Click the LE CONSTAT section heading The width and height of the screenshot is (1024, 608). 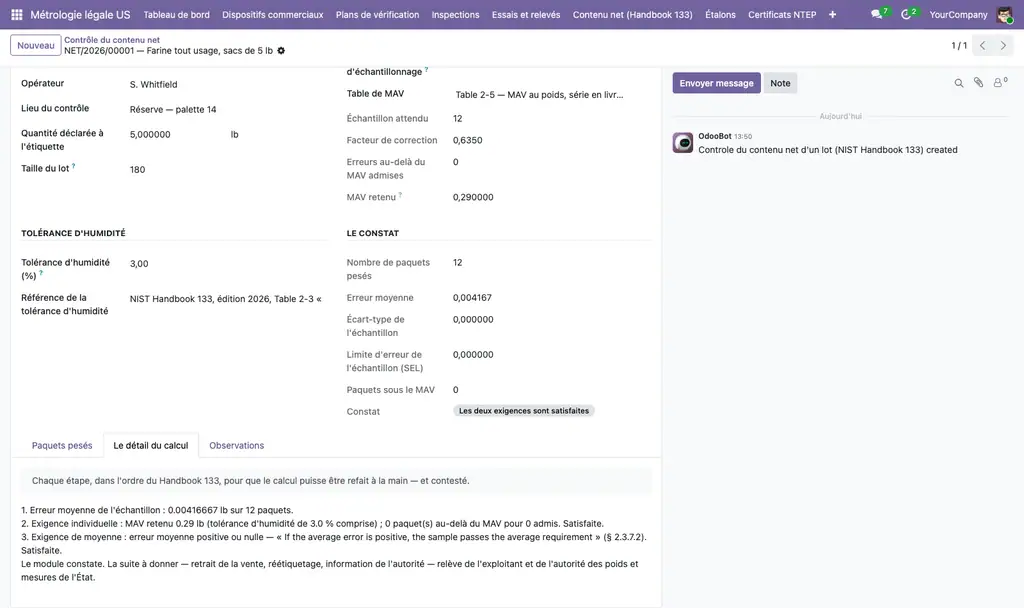pyautogui.click(x=373, y=233)
